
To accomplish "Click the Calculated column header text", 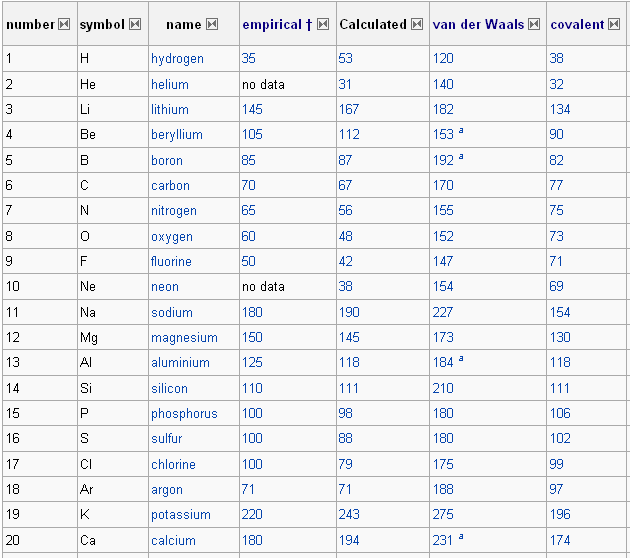I will (x=372, y=24).
